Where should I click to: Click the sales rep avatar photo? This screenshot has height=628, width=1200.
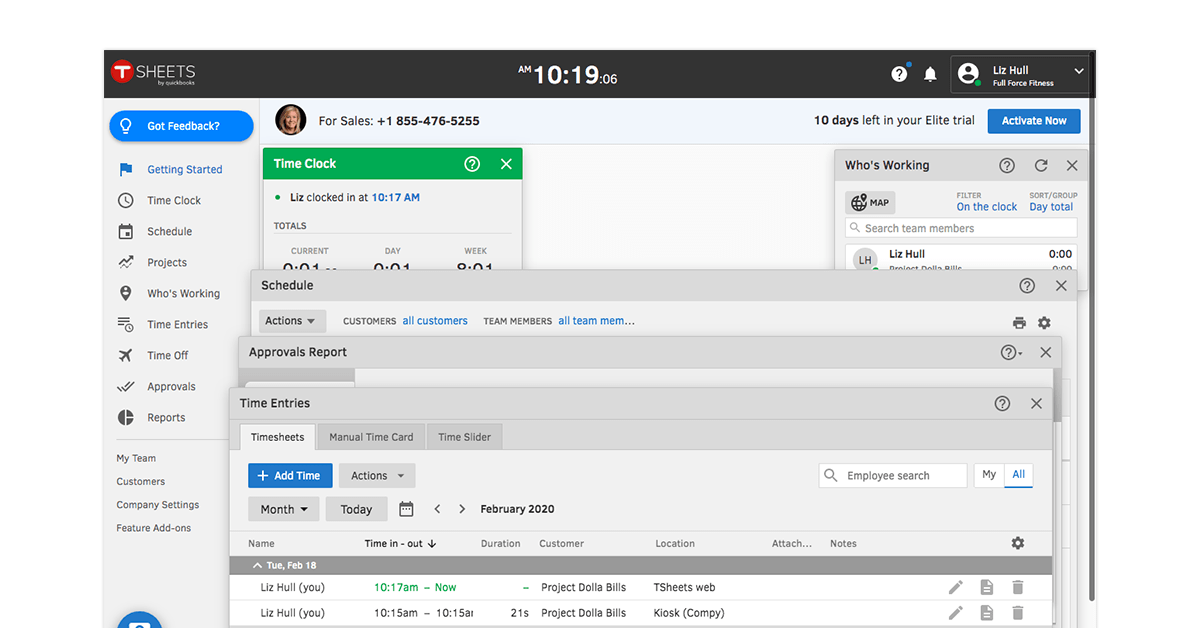click(x=291, y=120)
